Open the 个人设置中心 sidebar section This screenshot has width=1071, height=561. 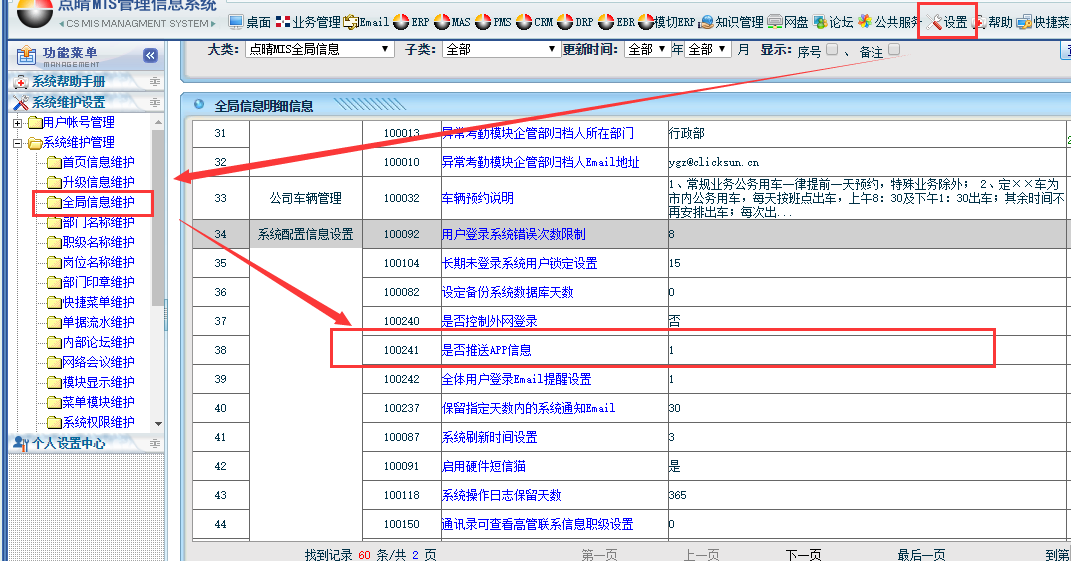tap(68, 443)
